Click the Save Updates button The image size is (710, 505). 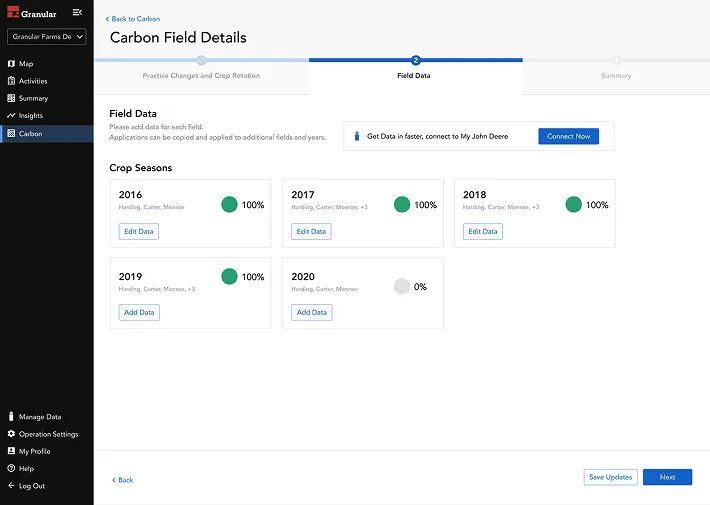pyautogui.click(x=611, y=477)
